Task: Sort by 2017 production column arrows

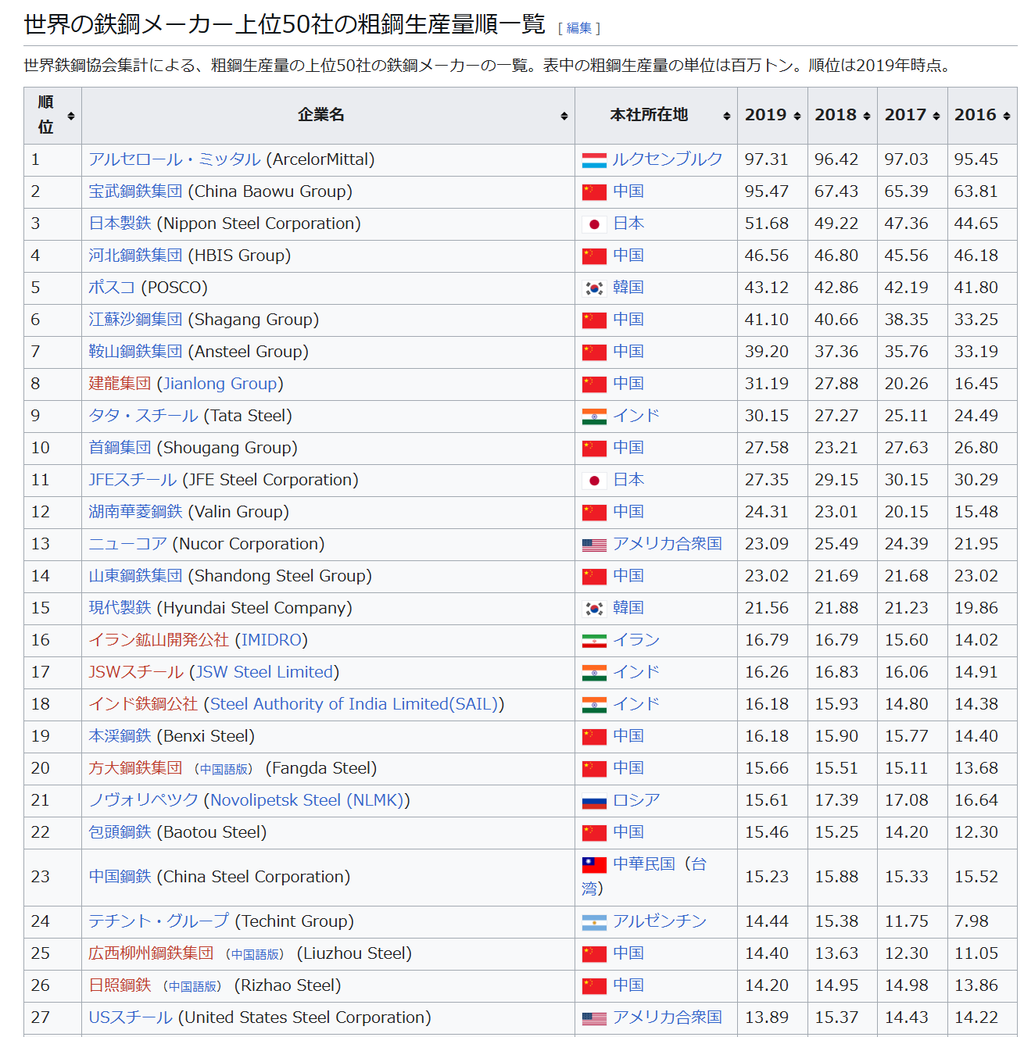Action: pos(937,116)
